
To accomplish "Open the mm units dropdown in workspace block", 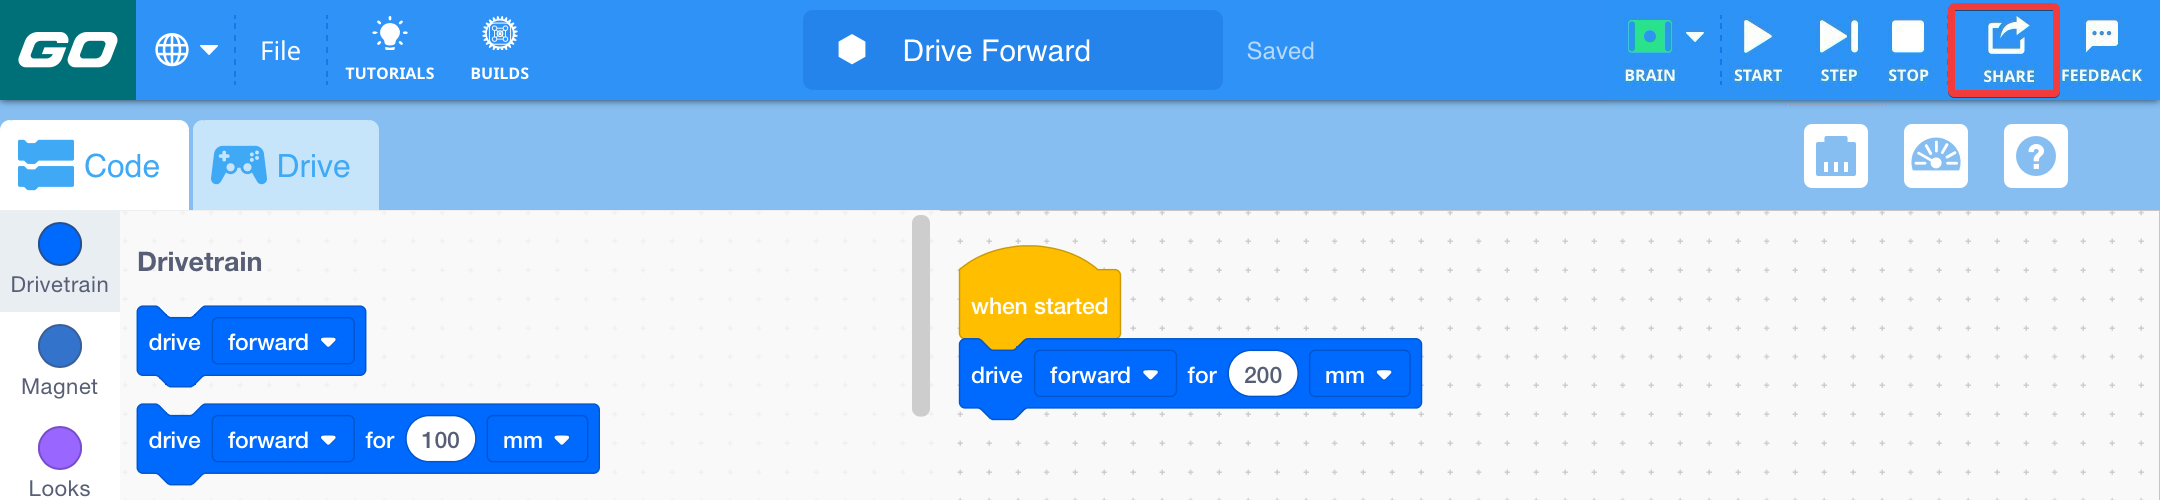I will [x=1357, y=375].
